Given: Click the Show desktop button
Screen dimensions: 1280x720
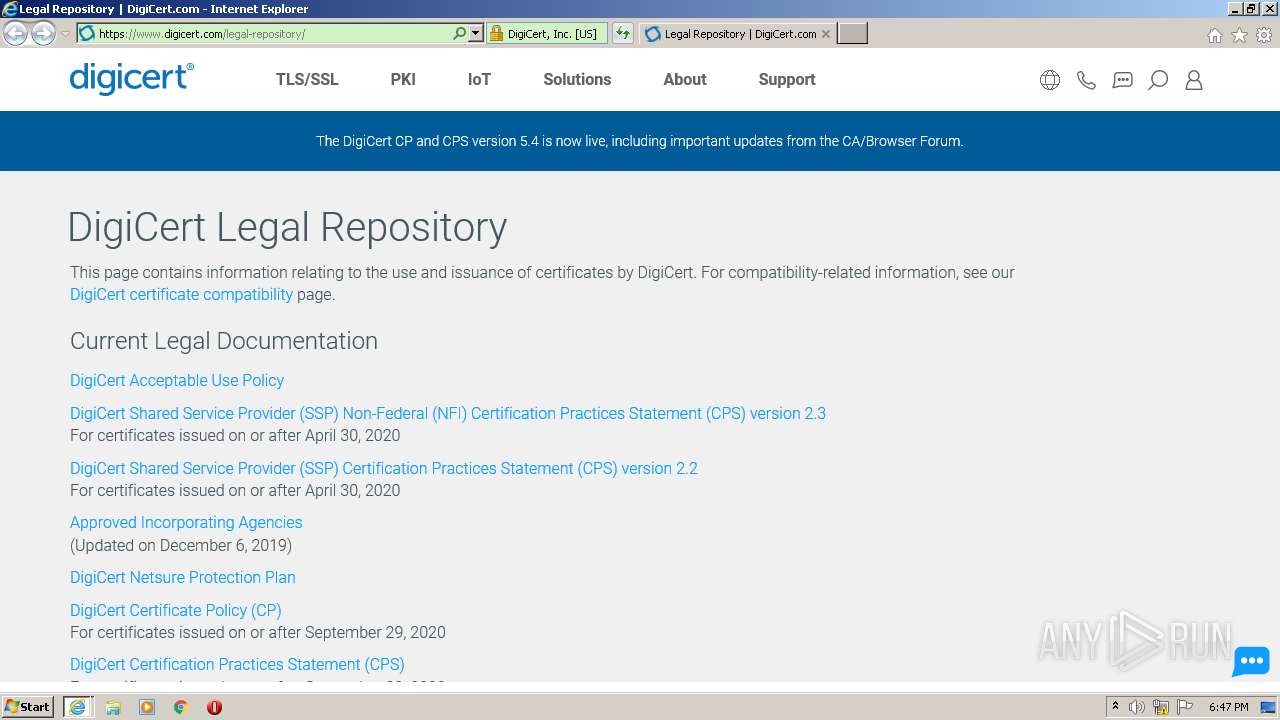Looking at the screenshot, I should click(1270, 707).
